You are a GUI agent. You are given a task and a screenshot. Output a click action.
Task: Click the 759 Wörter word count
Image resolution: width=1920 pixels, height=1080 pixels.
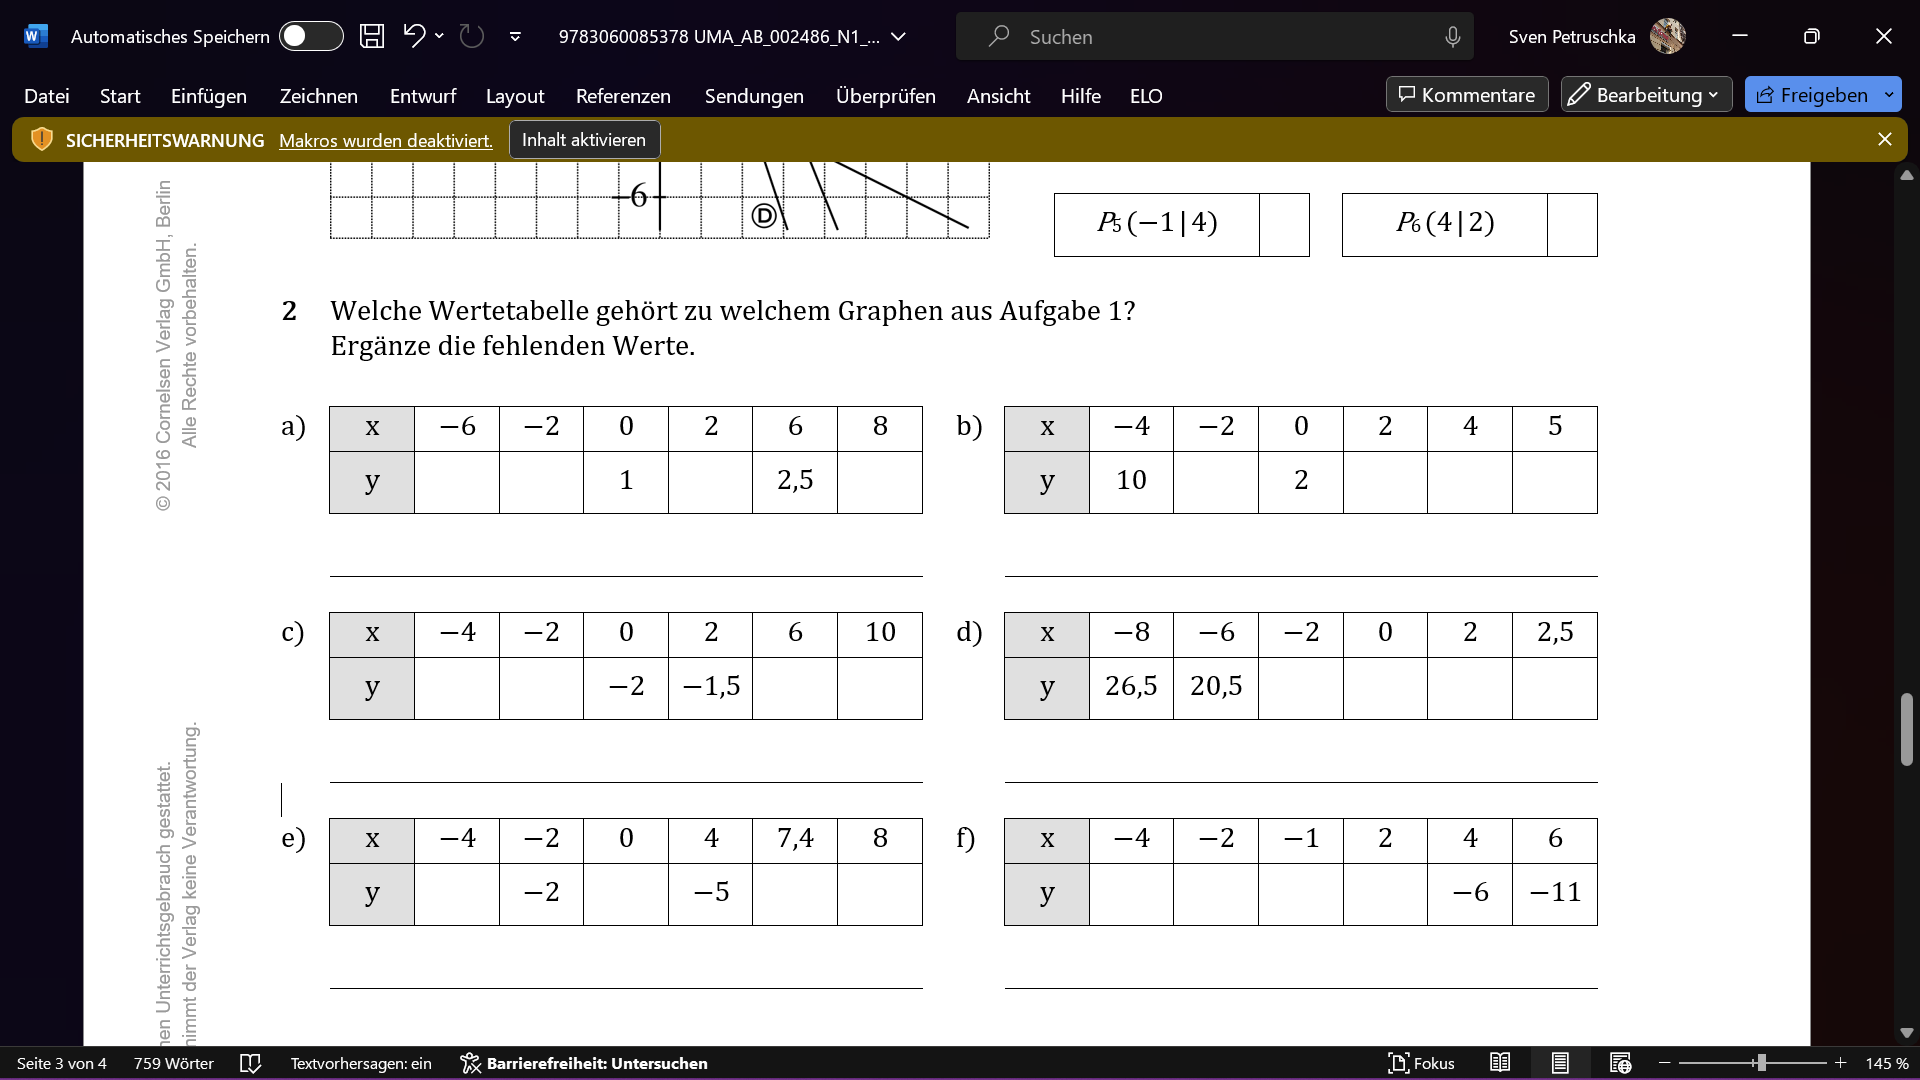click(174, 1063)
